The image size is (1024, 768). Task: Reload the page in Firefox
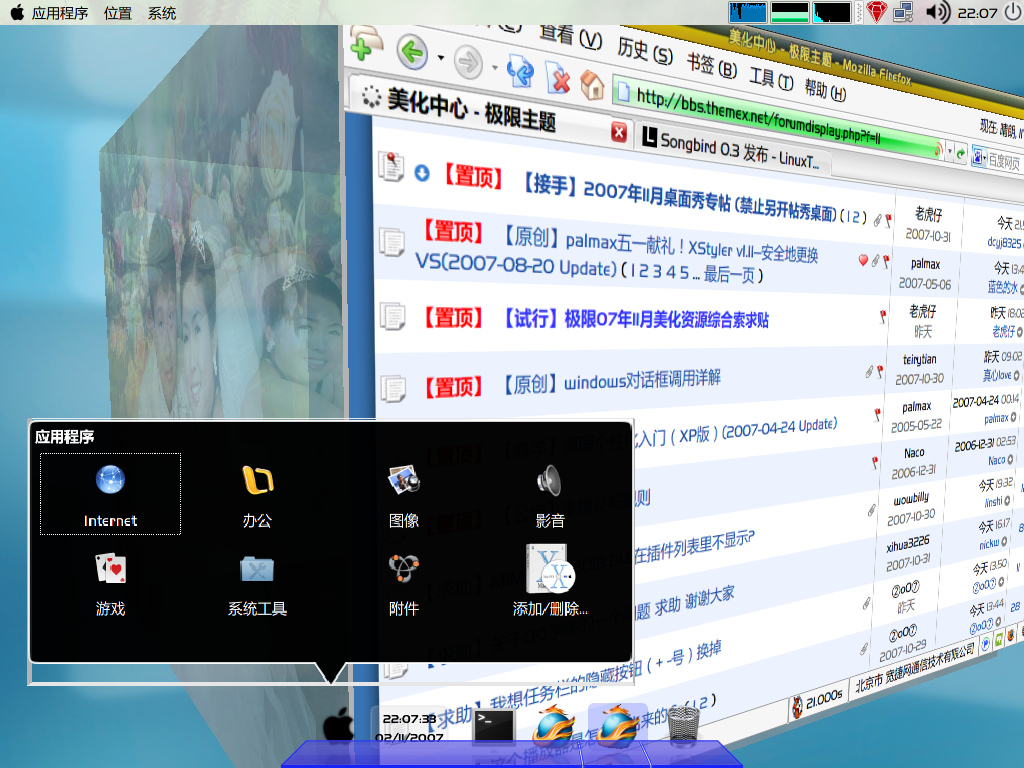(x=520, y=71)
